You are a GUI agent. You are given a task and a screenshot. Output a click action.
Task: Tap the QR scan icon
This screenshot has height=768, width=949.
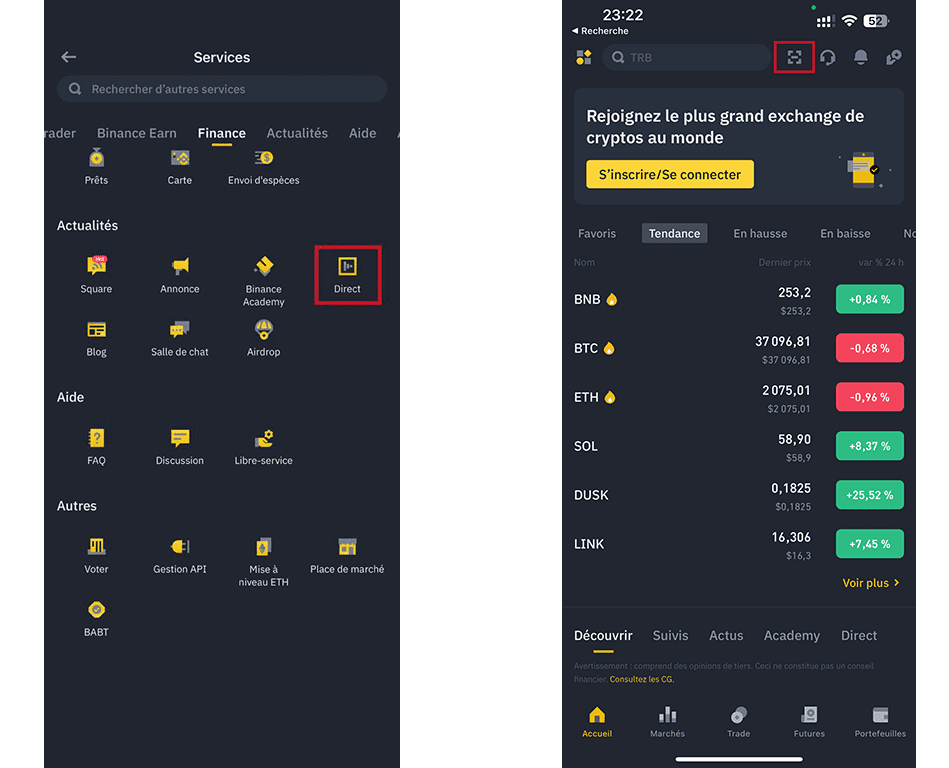794,57
